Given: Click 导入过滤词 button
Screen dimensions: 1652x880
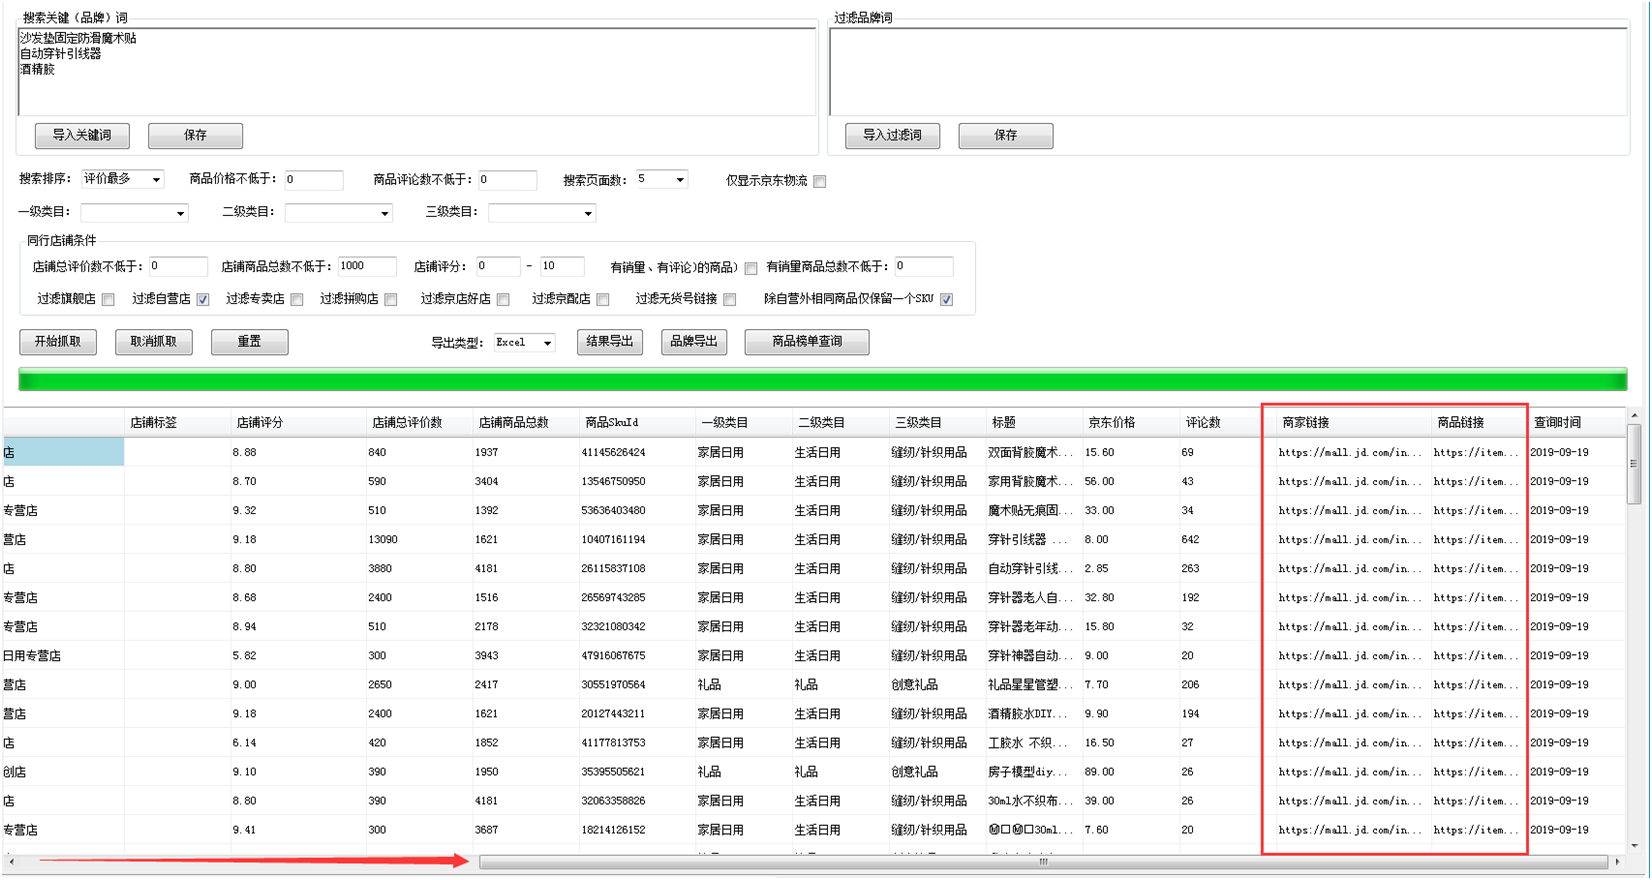Looking at the screenshot, I should [892, 136].
